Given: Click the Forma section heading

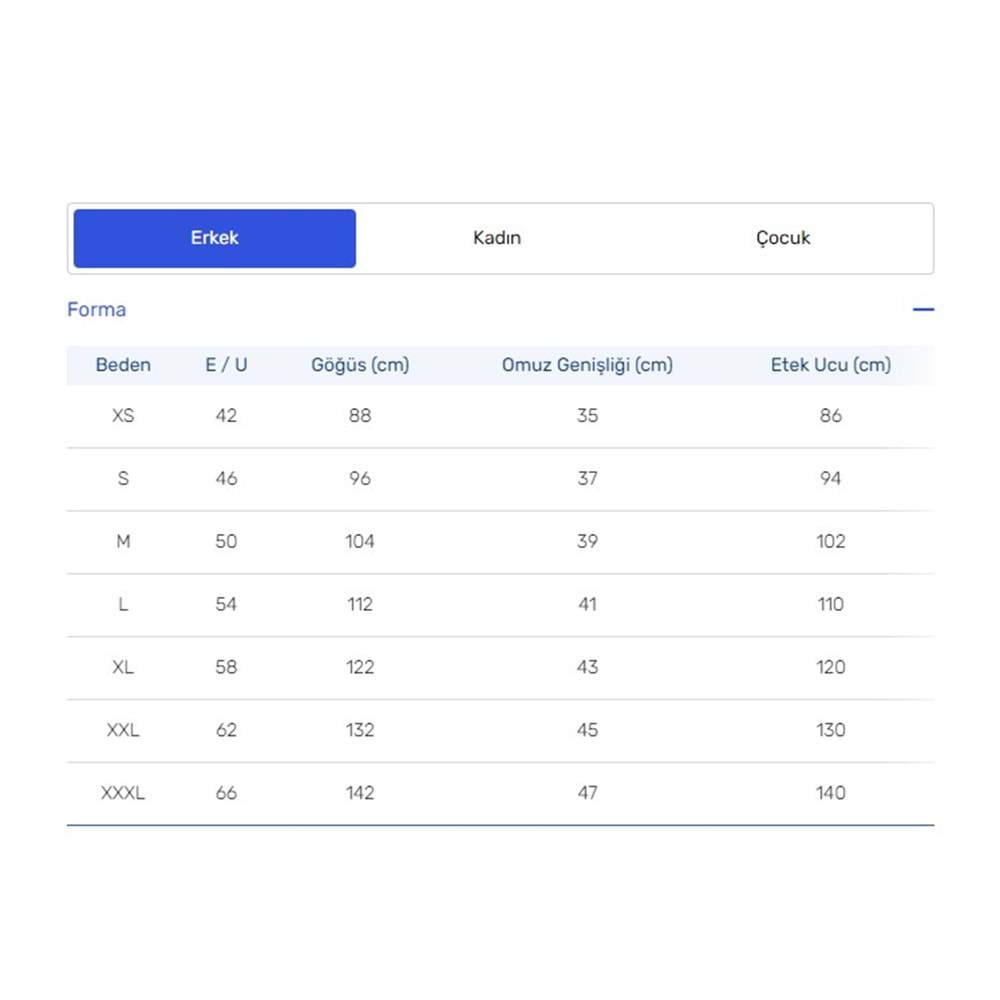Looking at the screenshot, I should coord(97,310).
